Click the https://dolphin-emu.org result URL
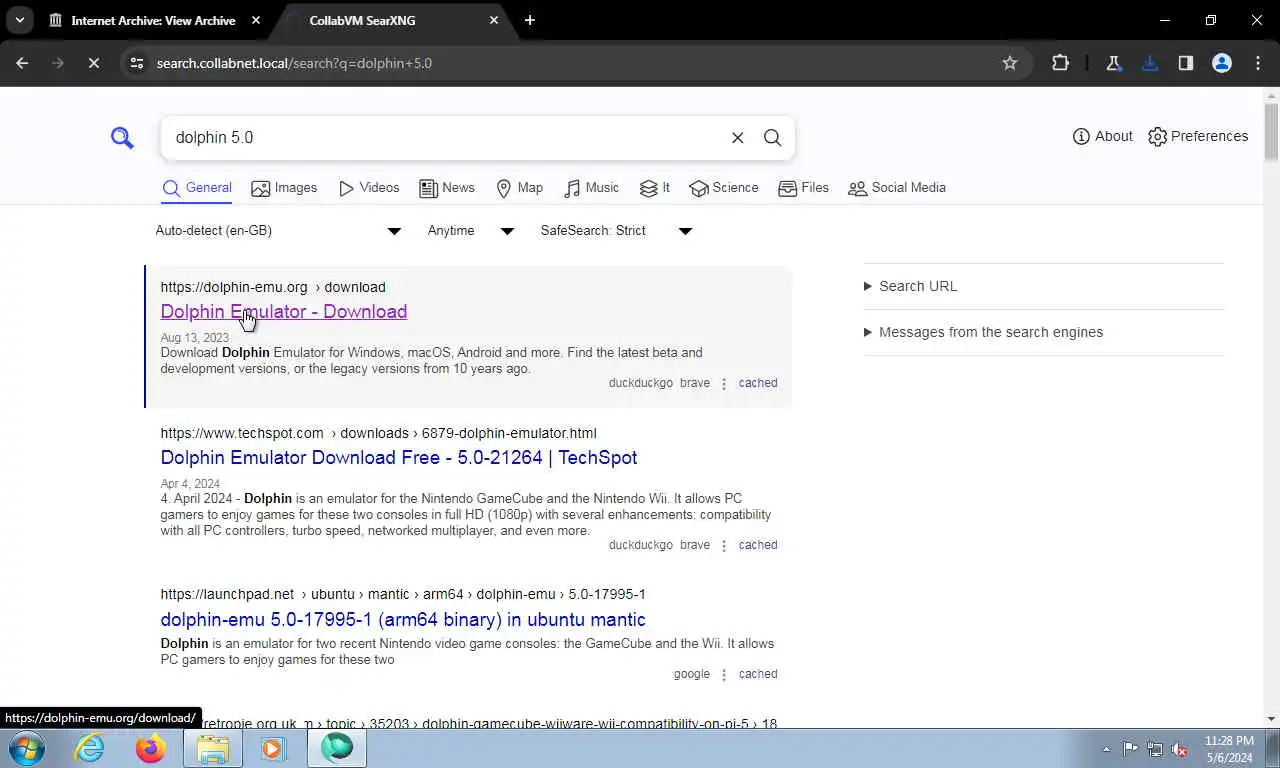Screen dimensions: 1280x768 [273, 287]
